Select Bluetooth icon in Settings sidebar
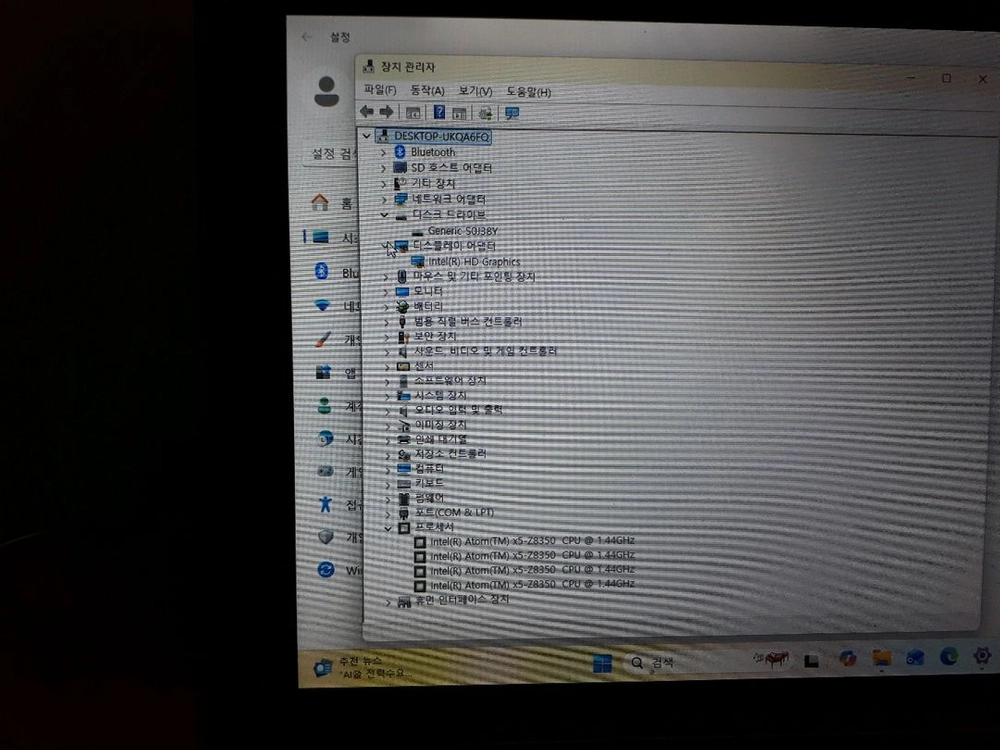This screenshot has width=1000, height=750. (321, 271)
